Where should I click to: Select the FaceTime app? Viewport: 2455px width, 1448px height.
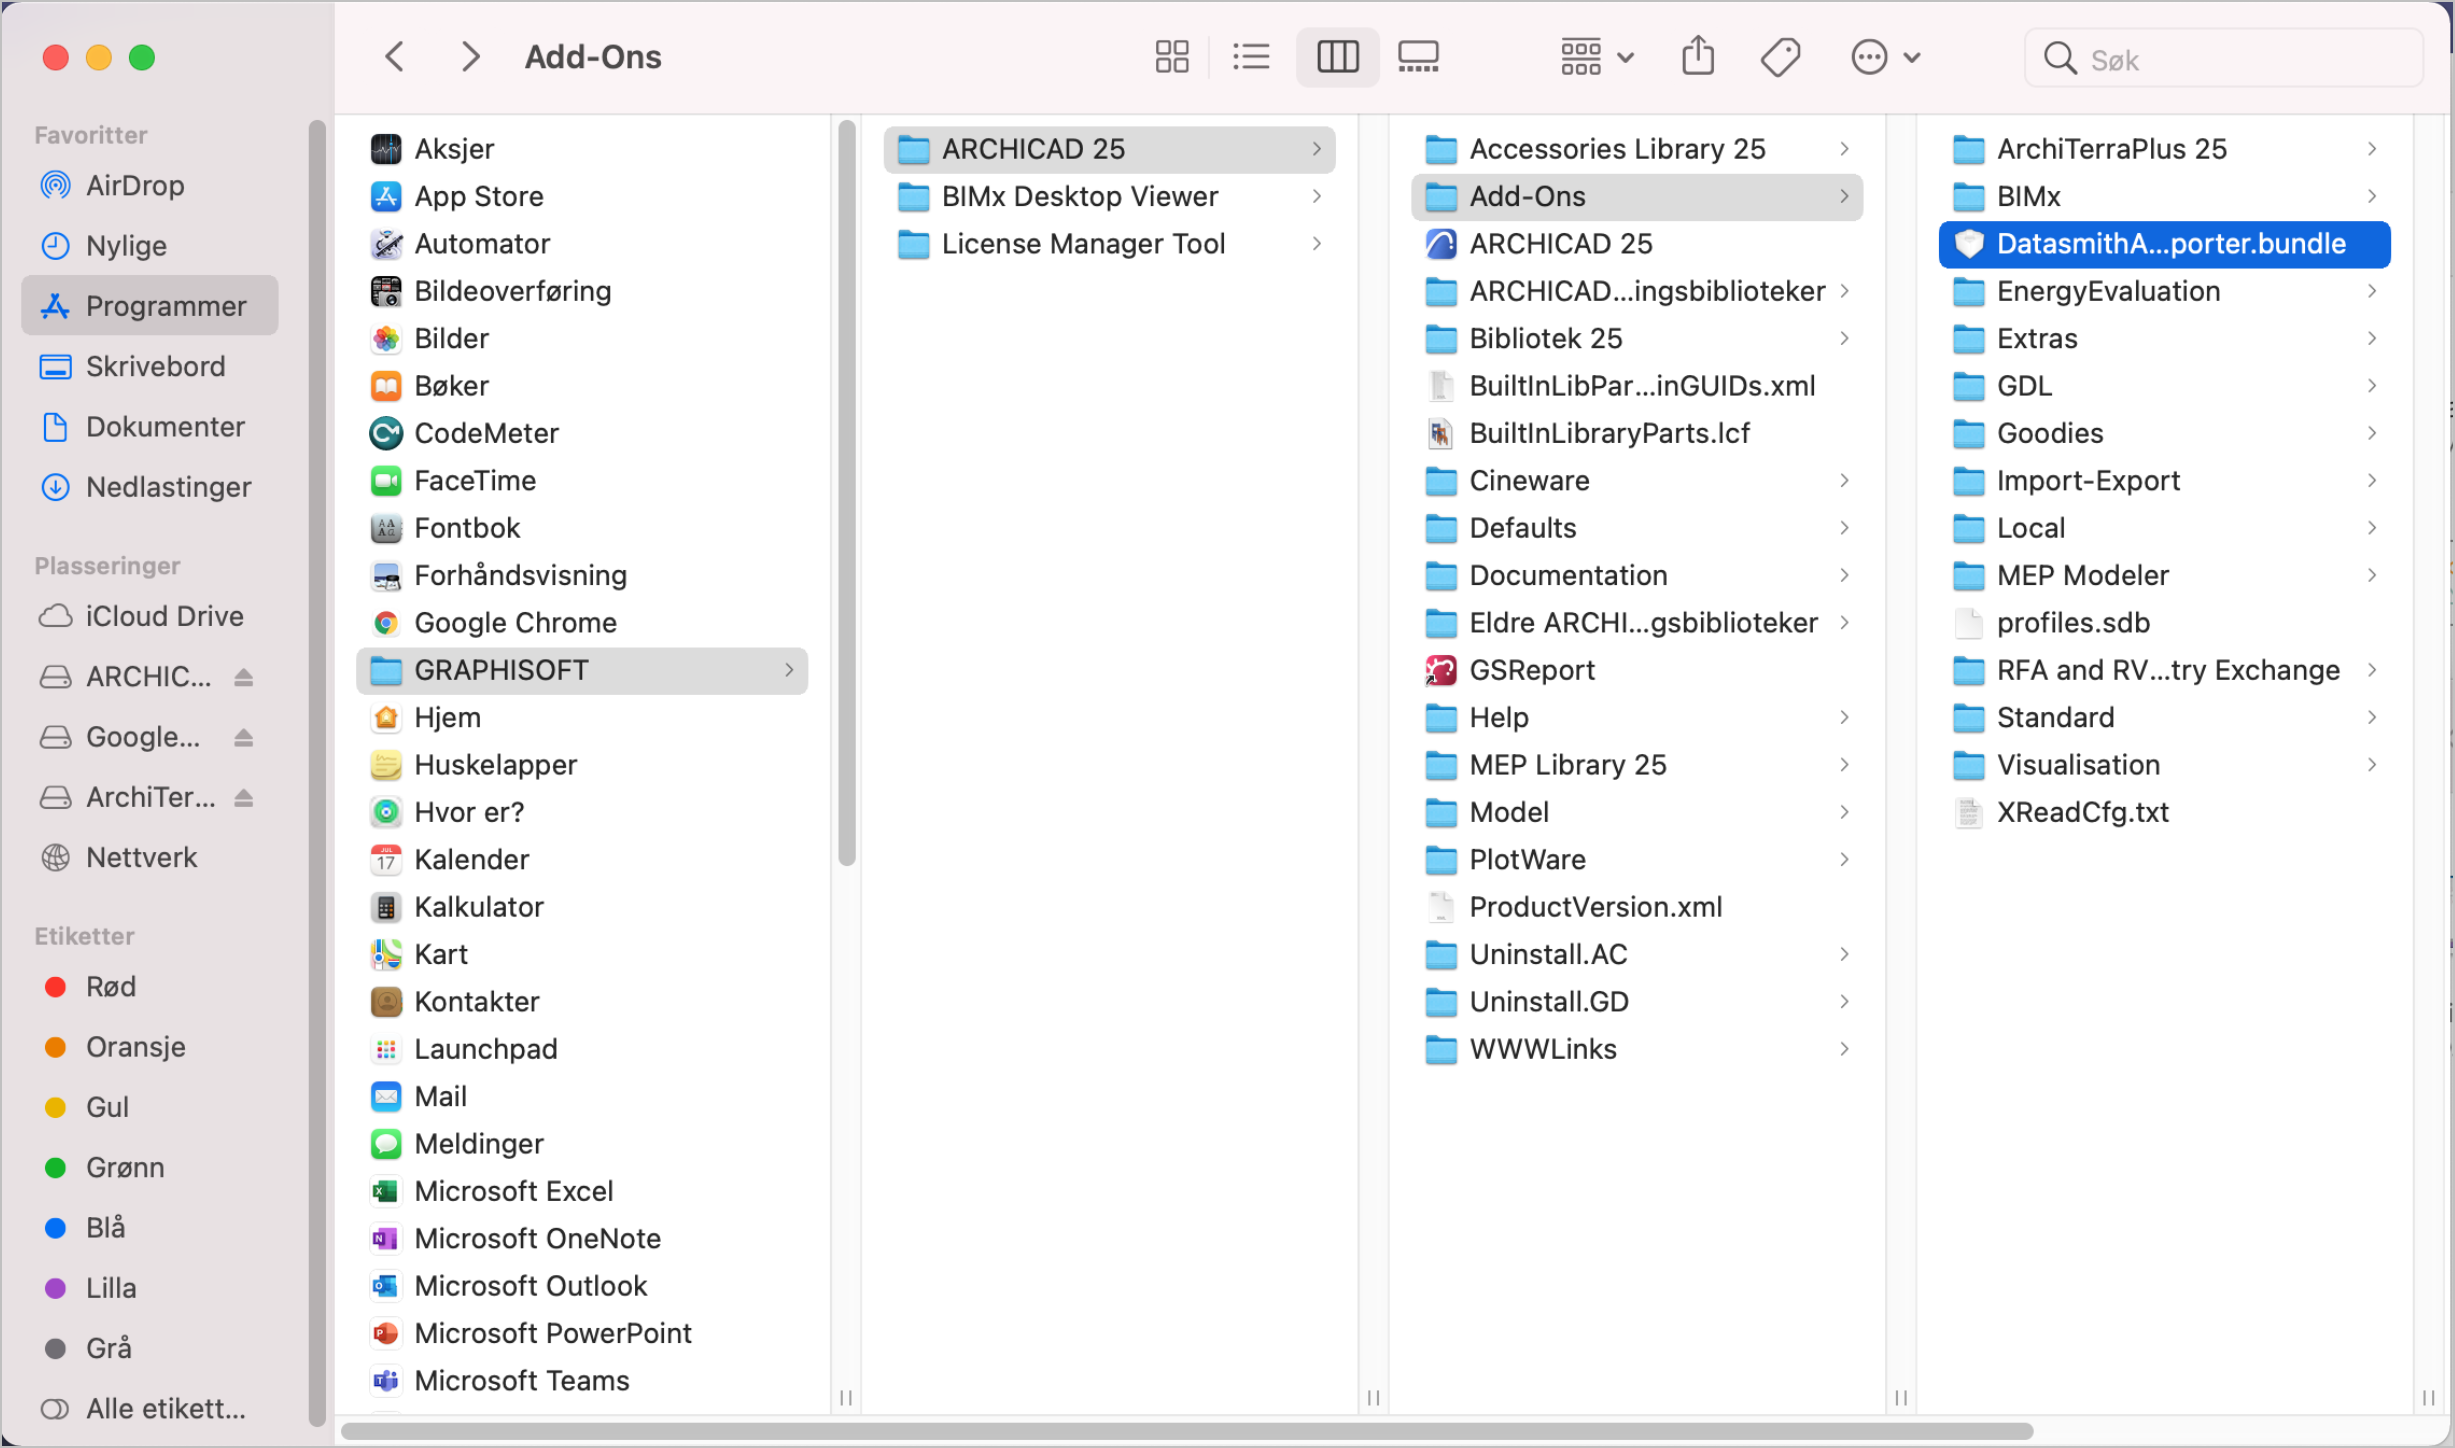tap(582, 480)
